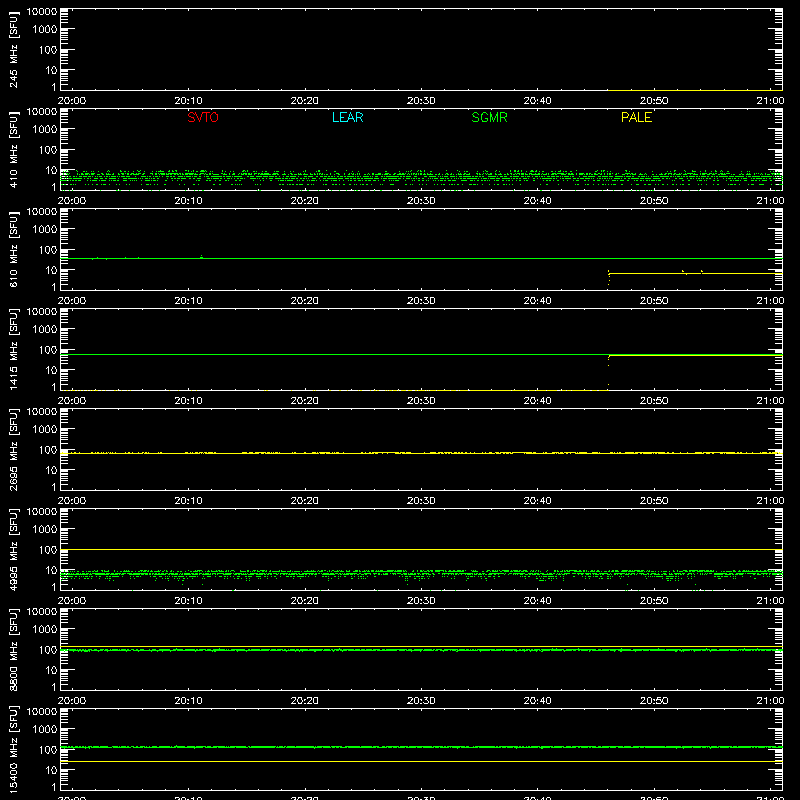Click the 100 tick label of the 610 MHz panel
Screen dimensions: 800x800
click(x=48, y=250)
